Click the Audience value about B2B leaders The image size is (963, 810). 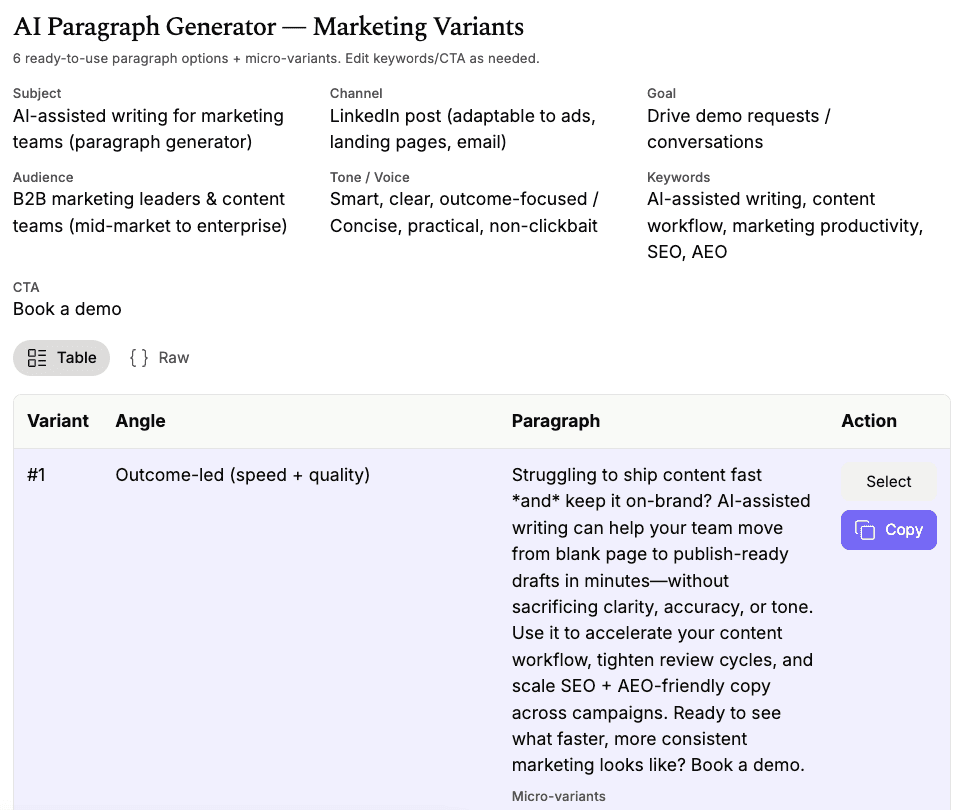pos(149,212)
